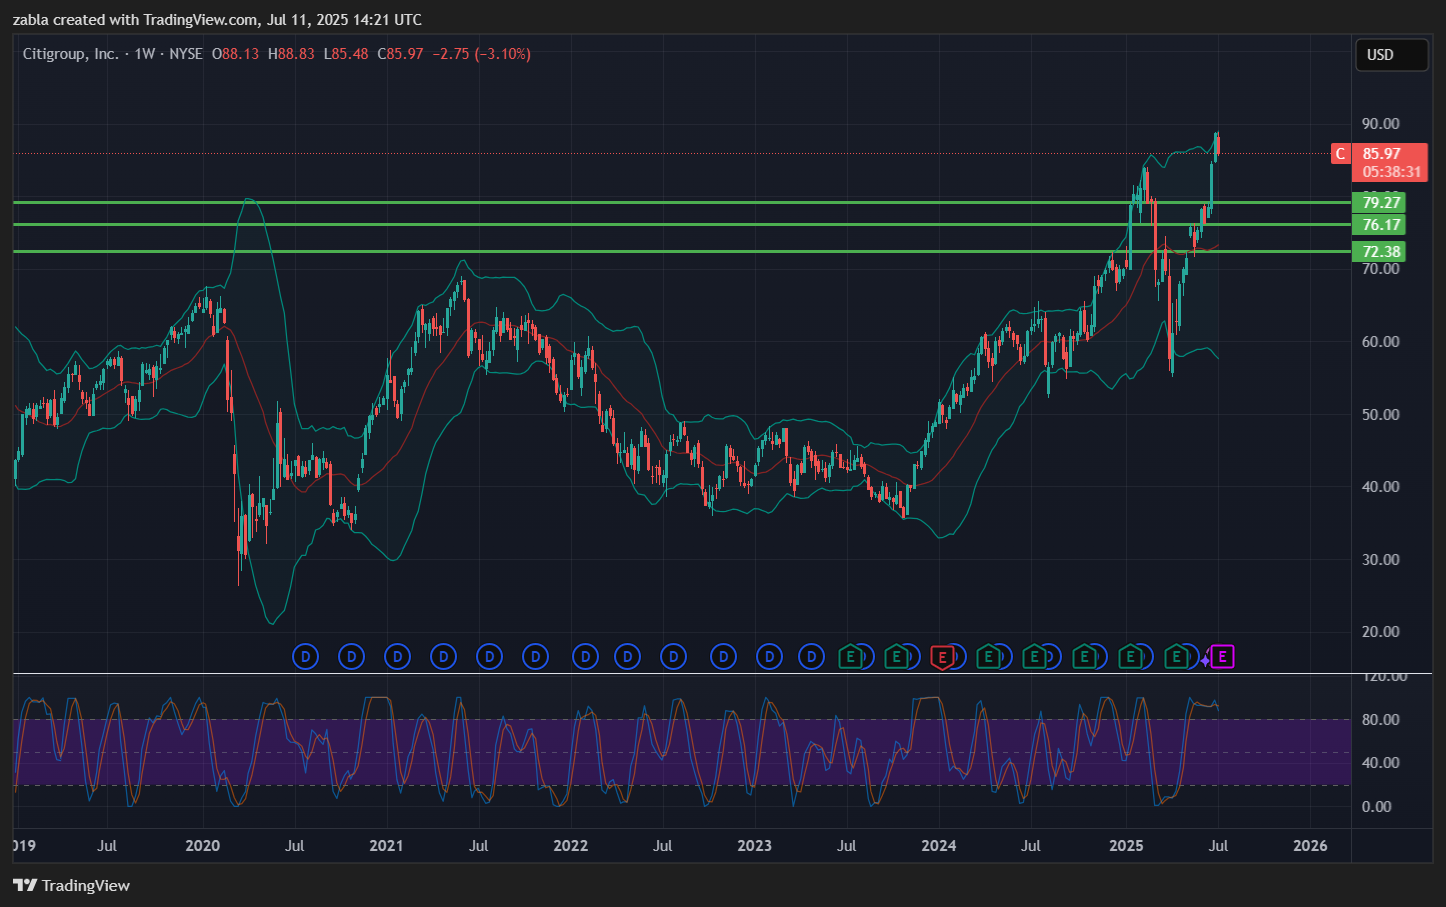Open the October 2023 green earnings marker
The height and width of the screenshot is (907, 1446).
(896, 657)
